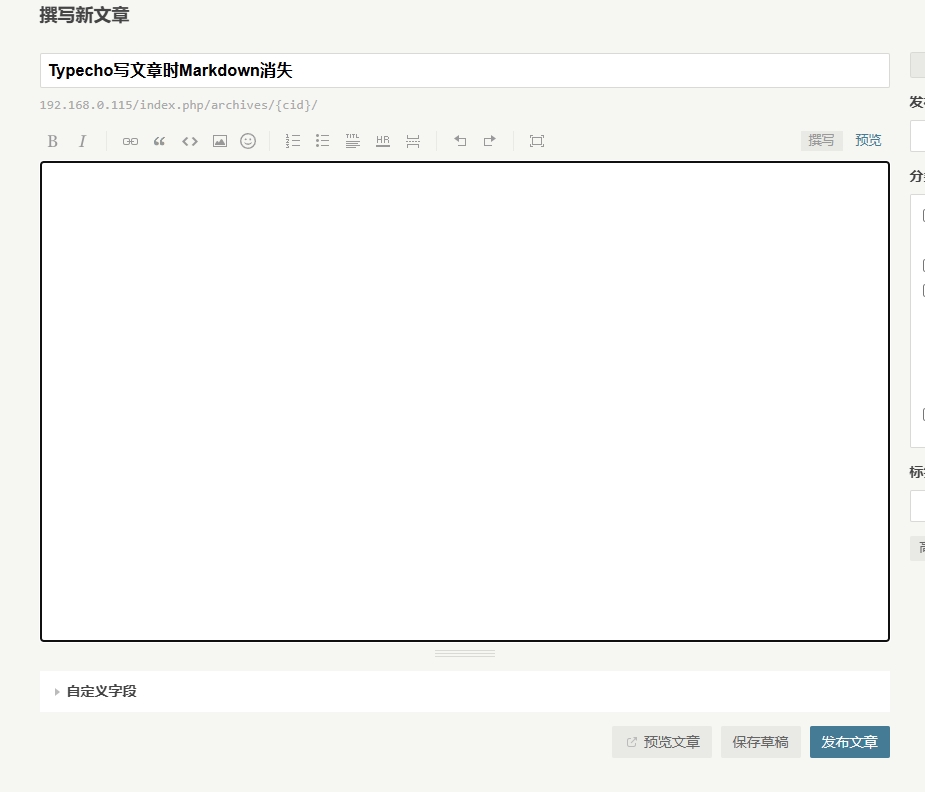Viewport: 925px width, 792px height.
Task: Click the 发布文章 publish button
Action: (x=849, y=742)
